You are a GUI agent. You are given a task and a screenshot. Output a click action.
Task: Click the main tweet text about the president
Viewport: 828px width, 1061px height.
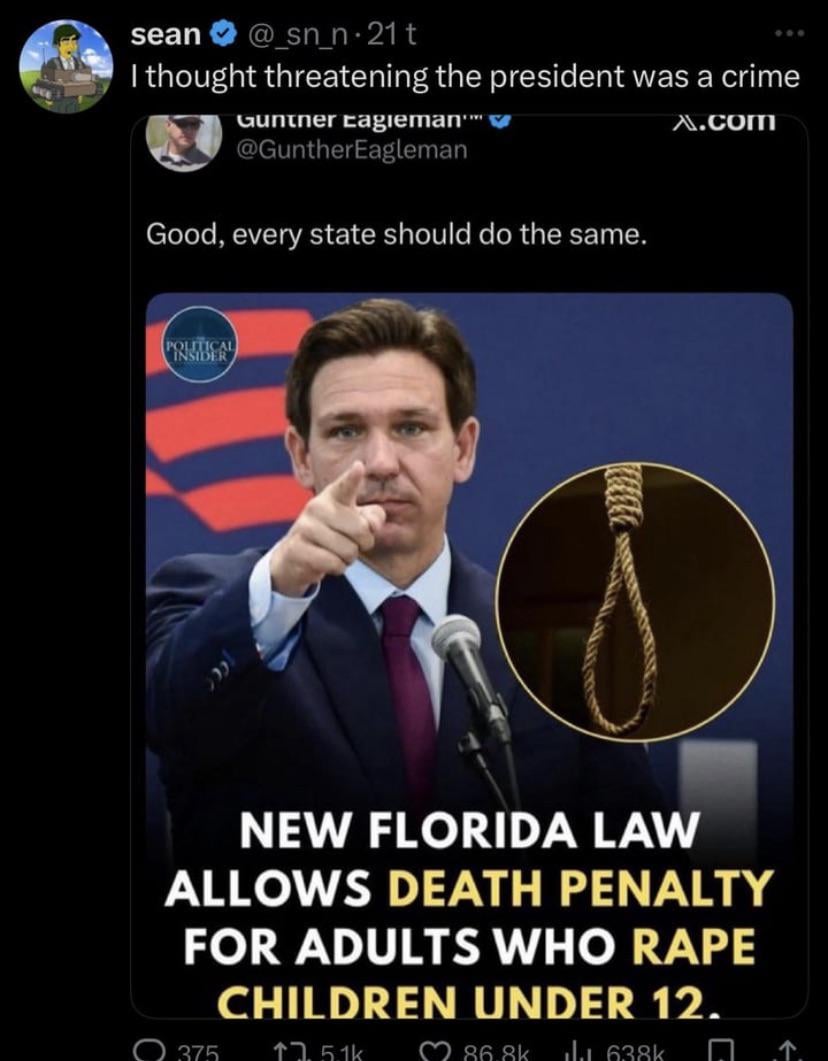pos(465,77)
